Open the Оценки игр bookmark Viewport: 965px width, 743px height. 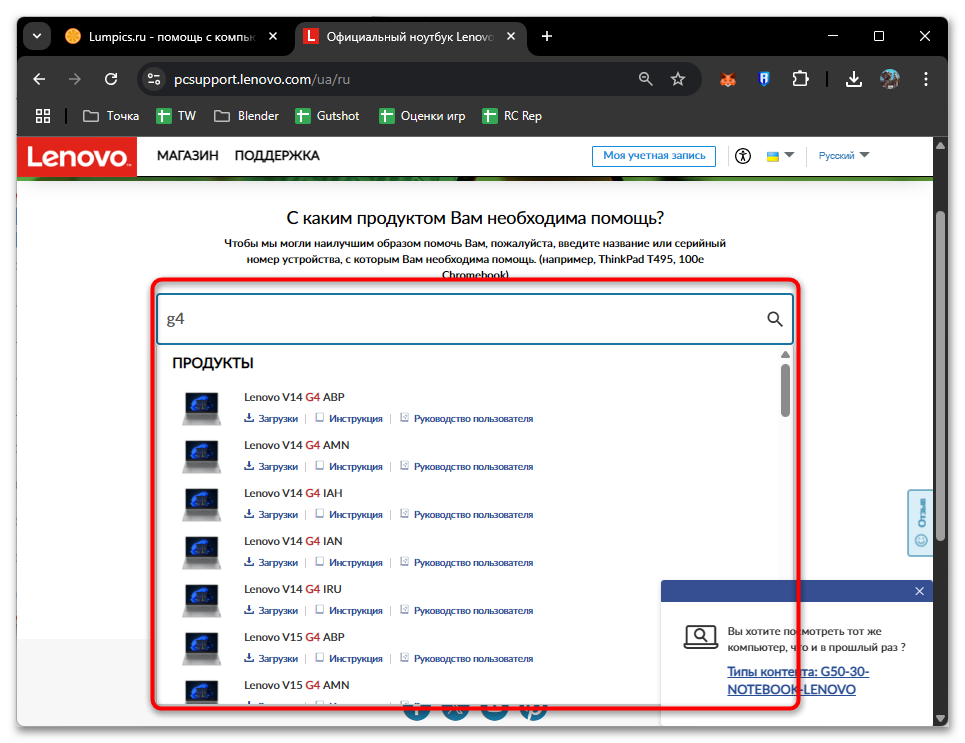[422, 116]
